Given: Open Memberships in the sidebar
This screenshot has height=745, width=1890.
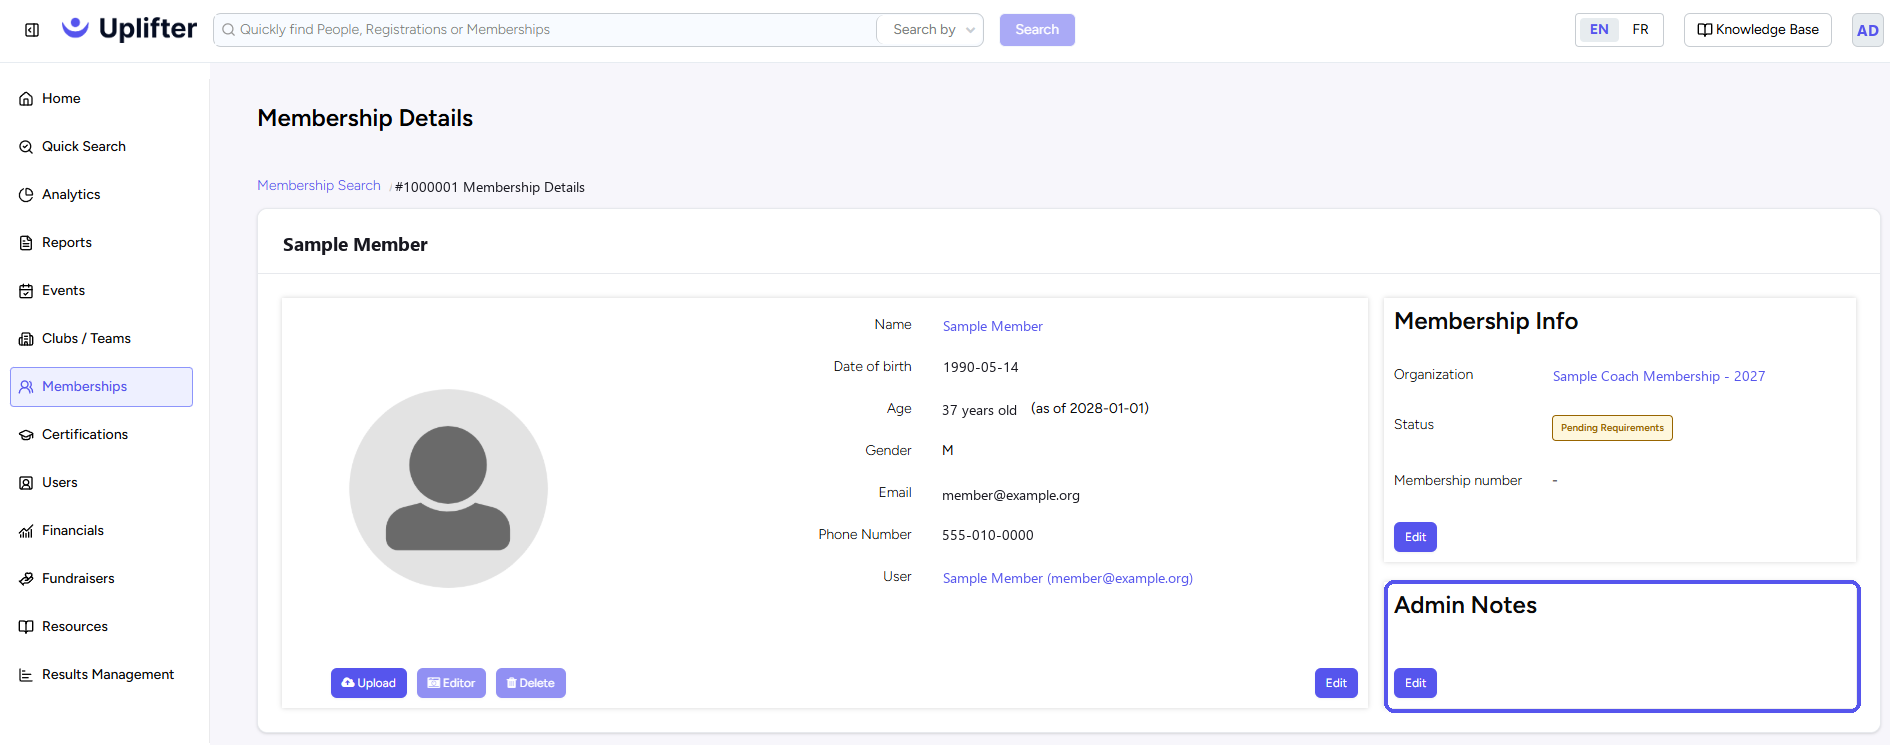Looking at the screenshot, I should tap(101, 387).
